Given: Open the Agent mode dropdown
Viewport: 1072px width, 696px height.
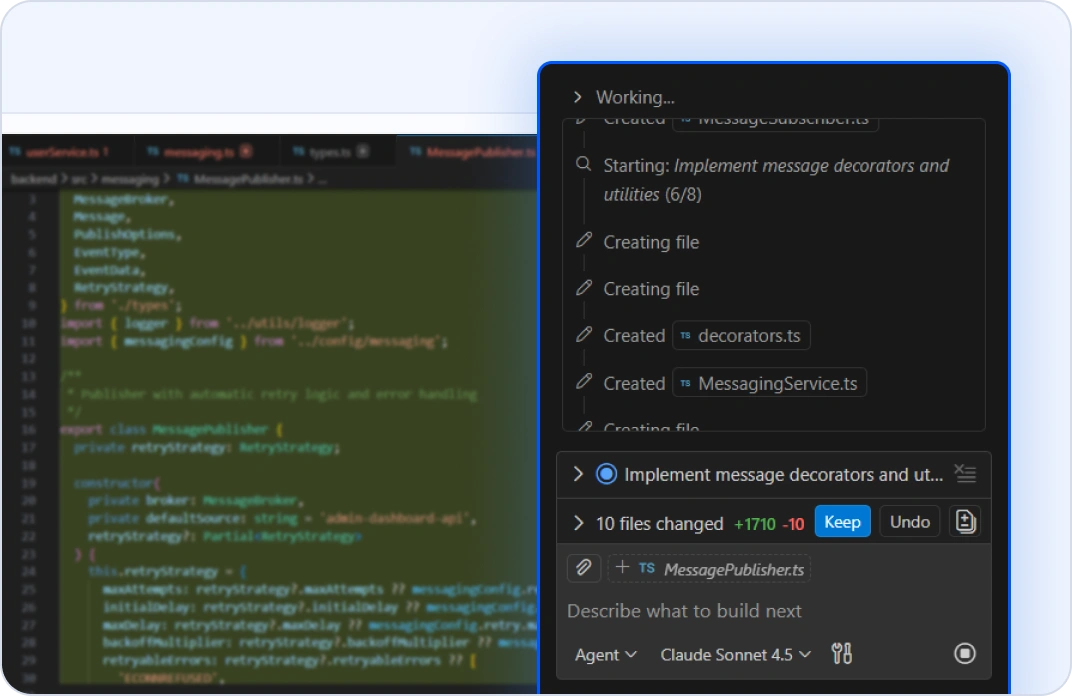Looking at the screenshot, I should tap(605, 654).
